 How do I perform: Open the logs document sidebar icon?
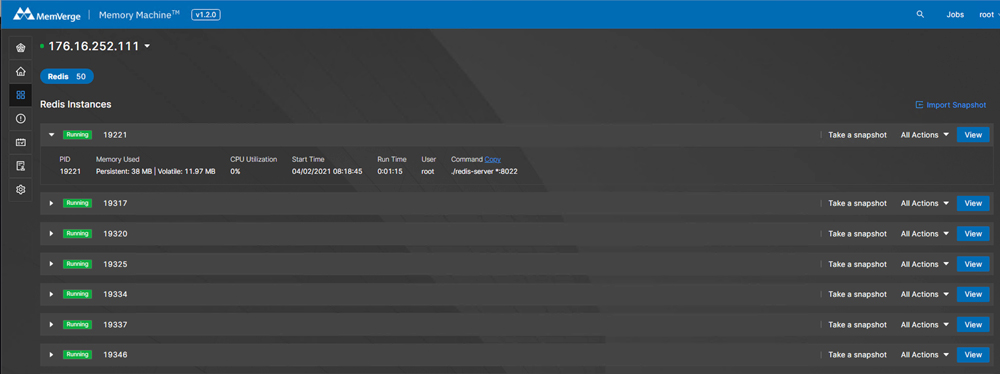pos(20,166)
